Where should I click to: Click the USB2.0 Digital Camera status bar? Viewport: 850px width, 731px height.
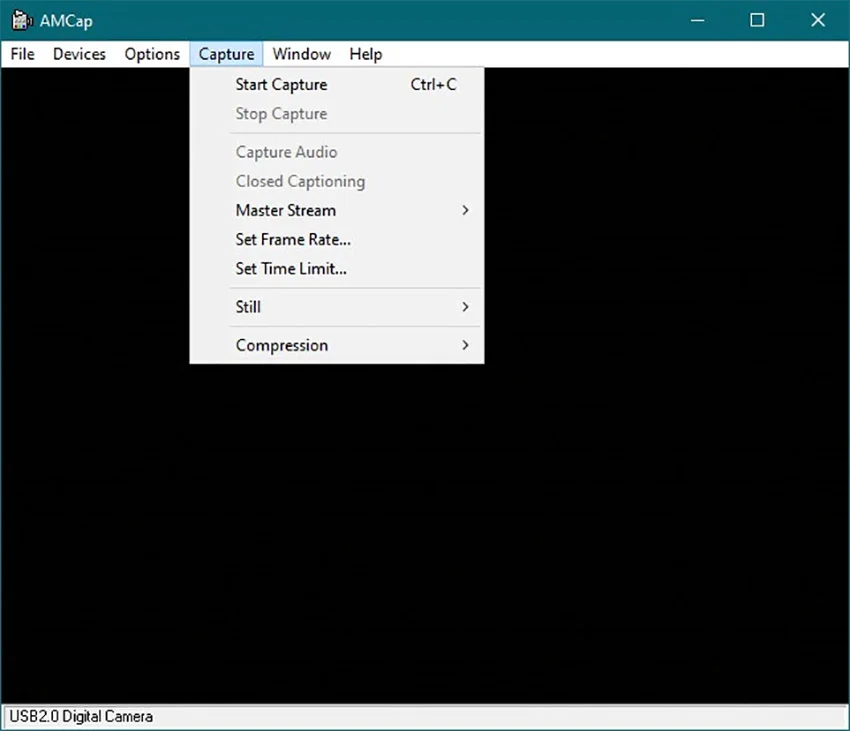click(x=82, y=716)
